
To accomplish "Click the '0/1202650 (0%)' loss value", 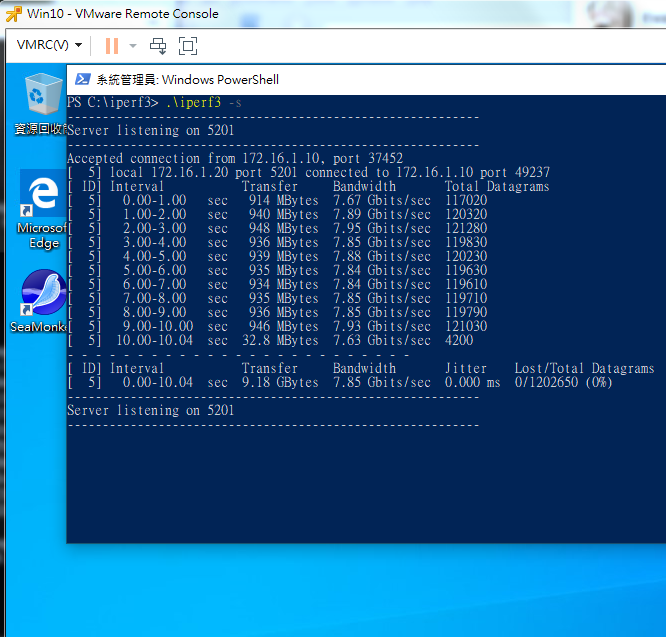I will (x=563, y=383).
